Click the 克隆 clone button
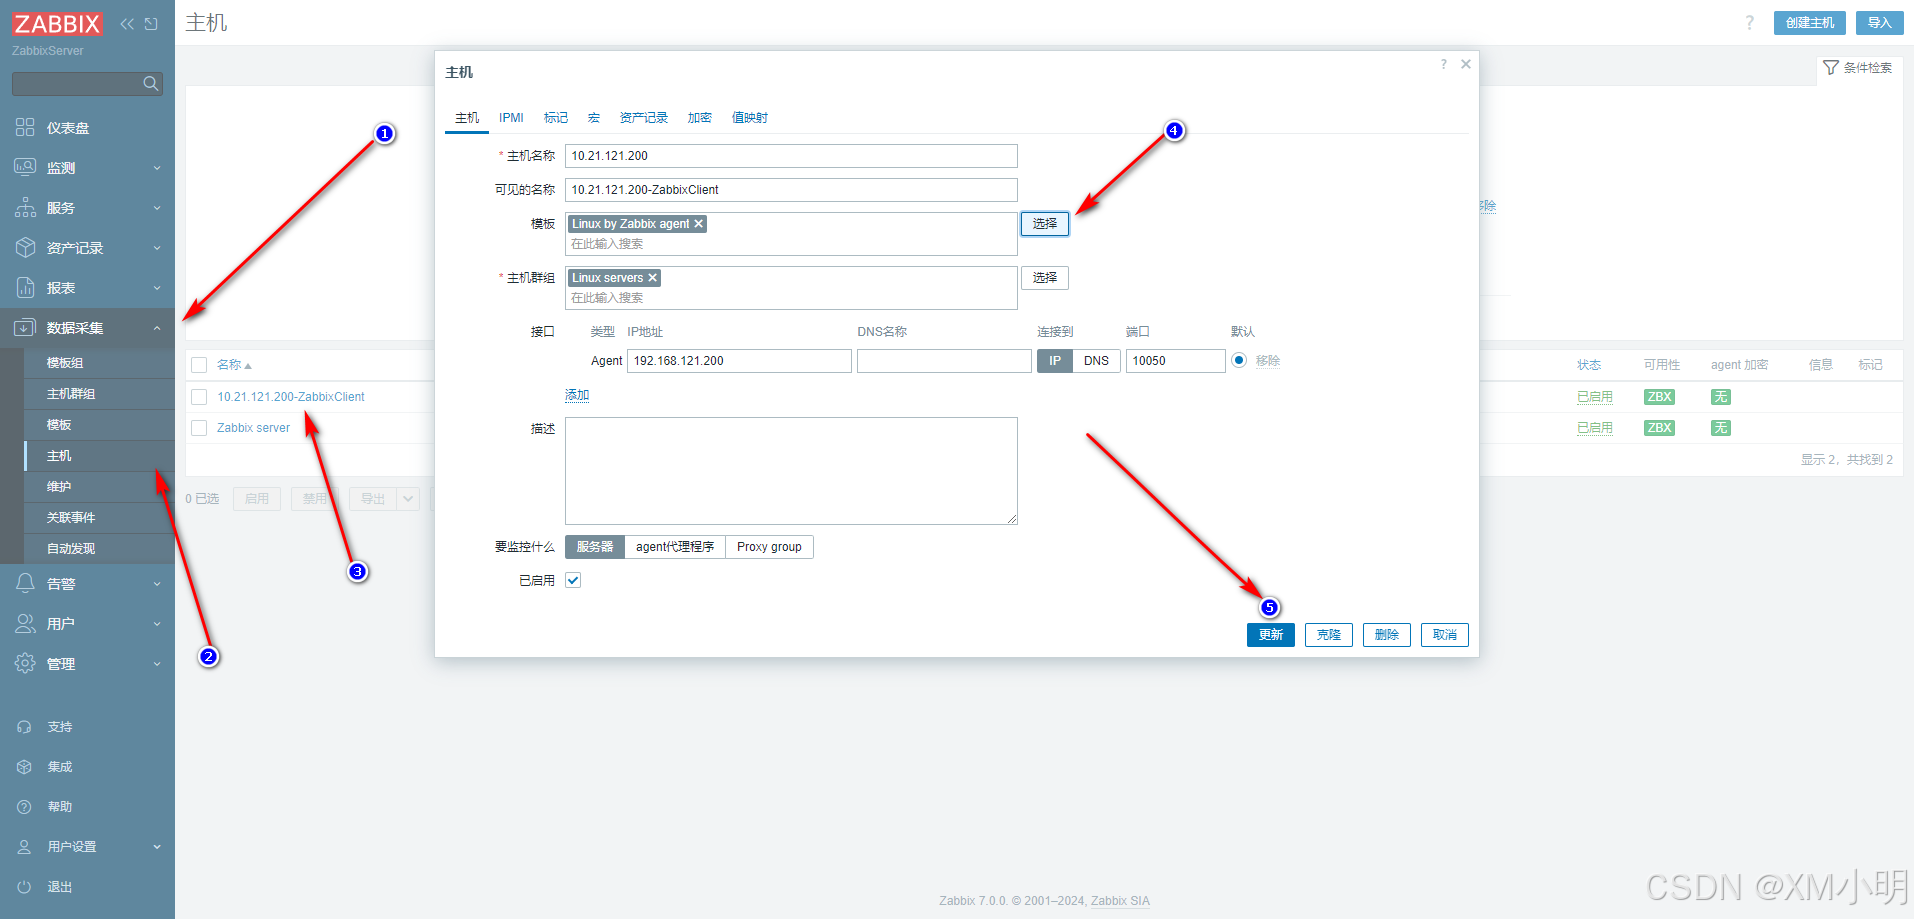The height and width of the screenshot is (919, 1914). tap(1329, 635)
